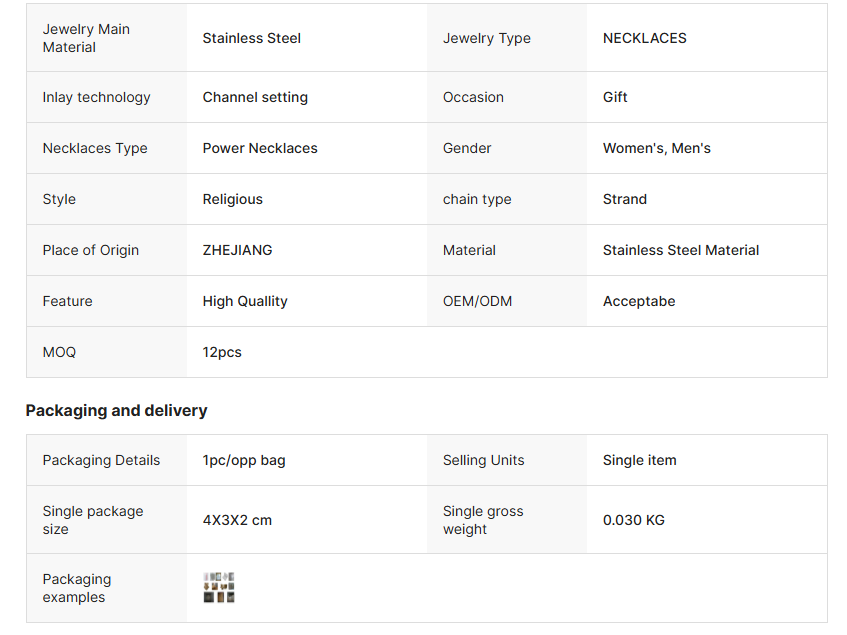
Task: Click the Jewelry Main Material label
Action: [x=86, y=38]
